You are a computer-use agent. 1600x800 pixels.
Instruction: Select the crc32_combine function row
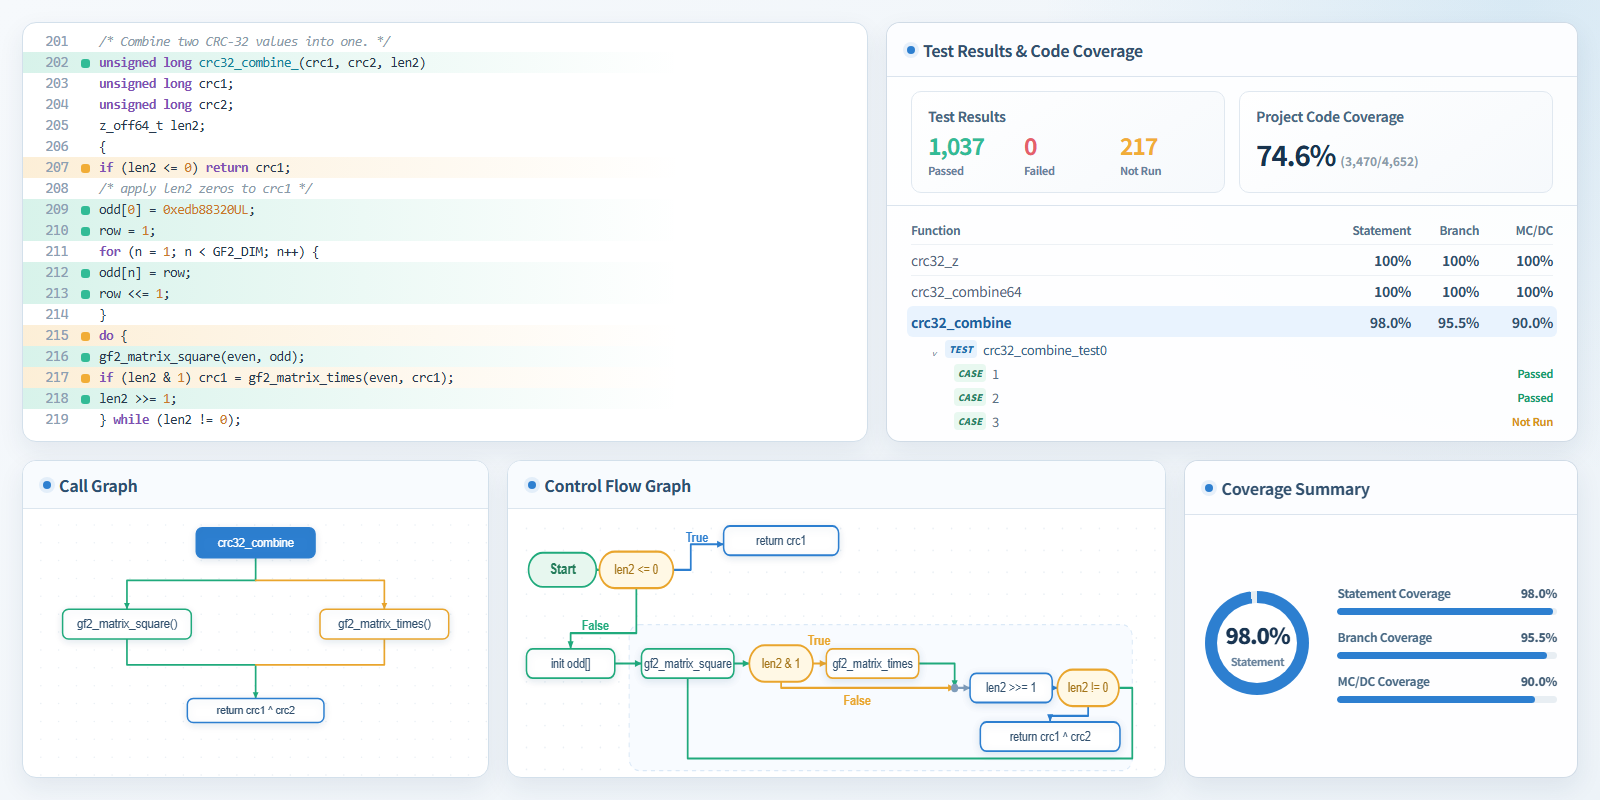tap(1232, 323)
